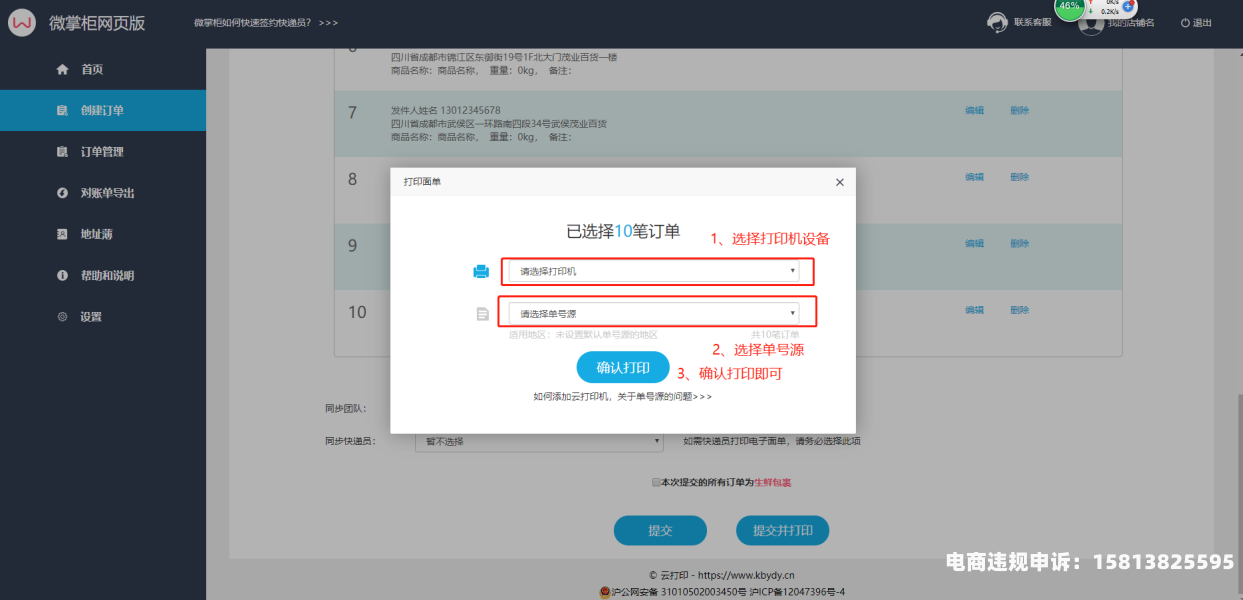Click the 地址薄 sidebar icon

point(62,234)
